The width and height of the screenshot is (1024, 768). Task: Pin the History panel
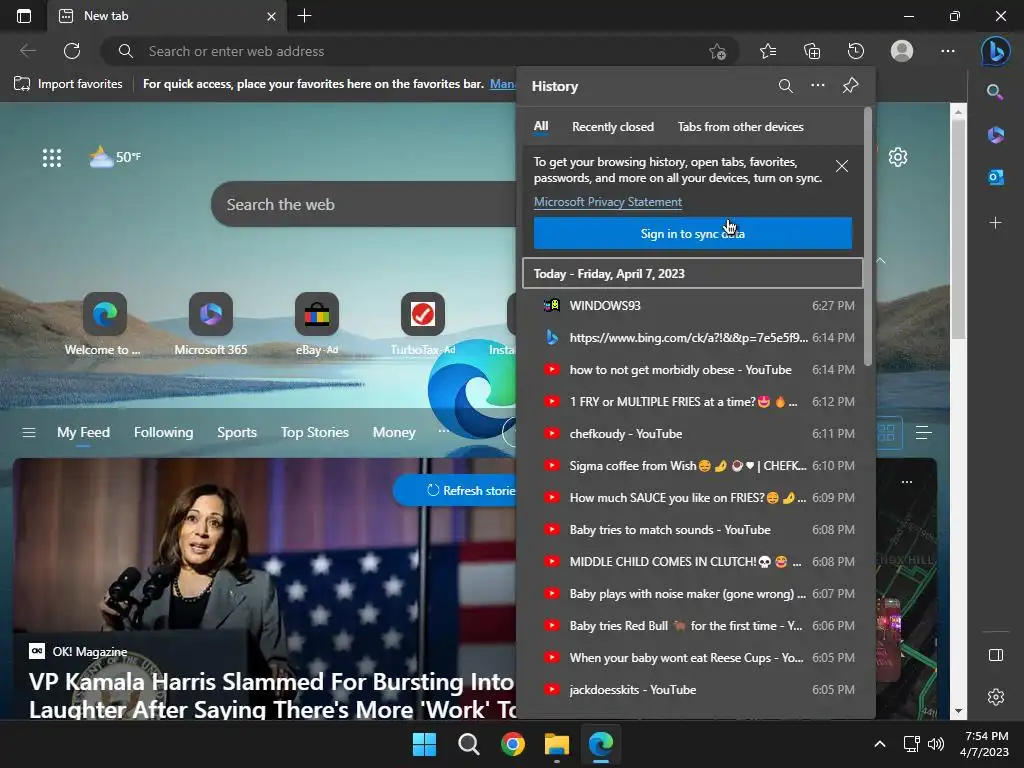[850, 86]
